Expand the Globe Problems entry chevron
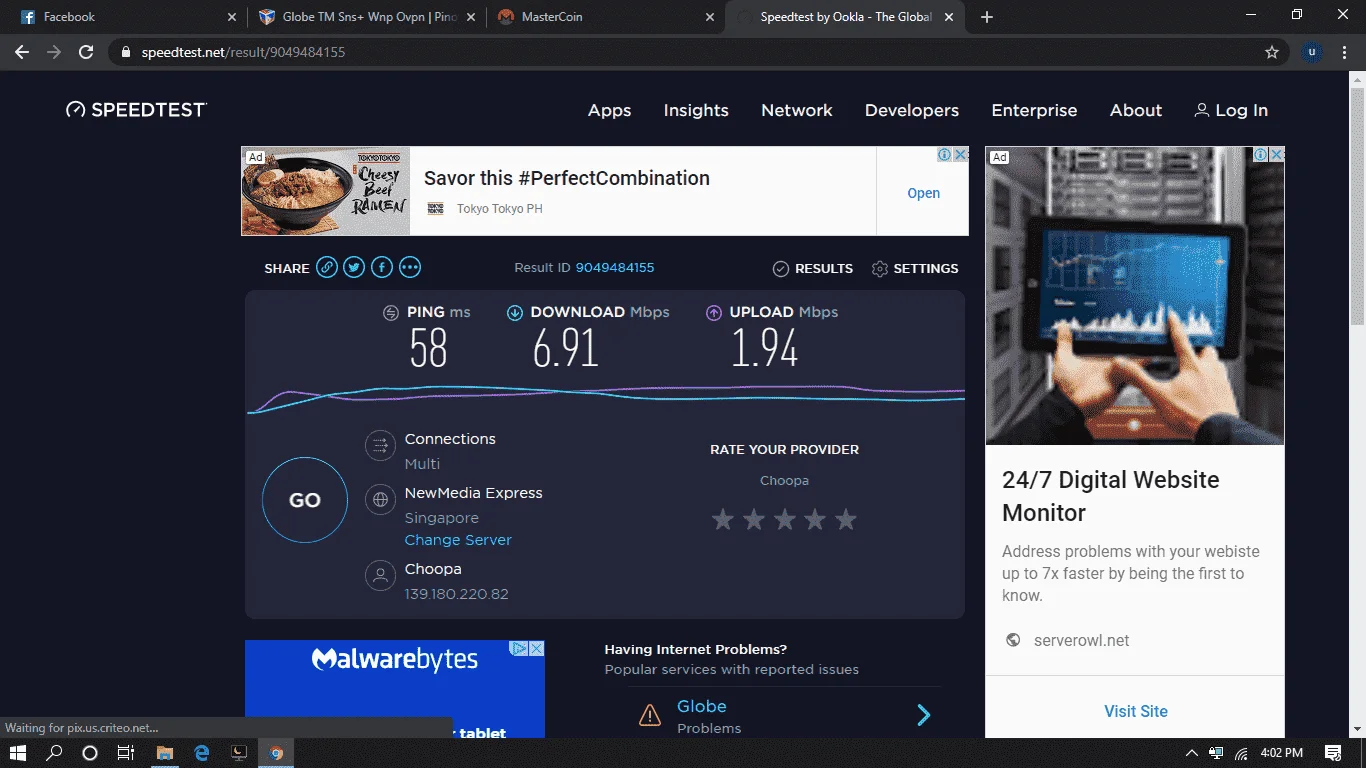Viewport: 1366px width, 768px height. click(924, 715)
